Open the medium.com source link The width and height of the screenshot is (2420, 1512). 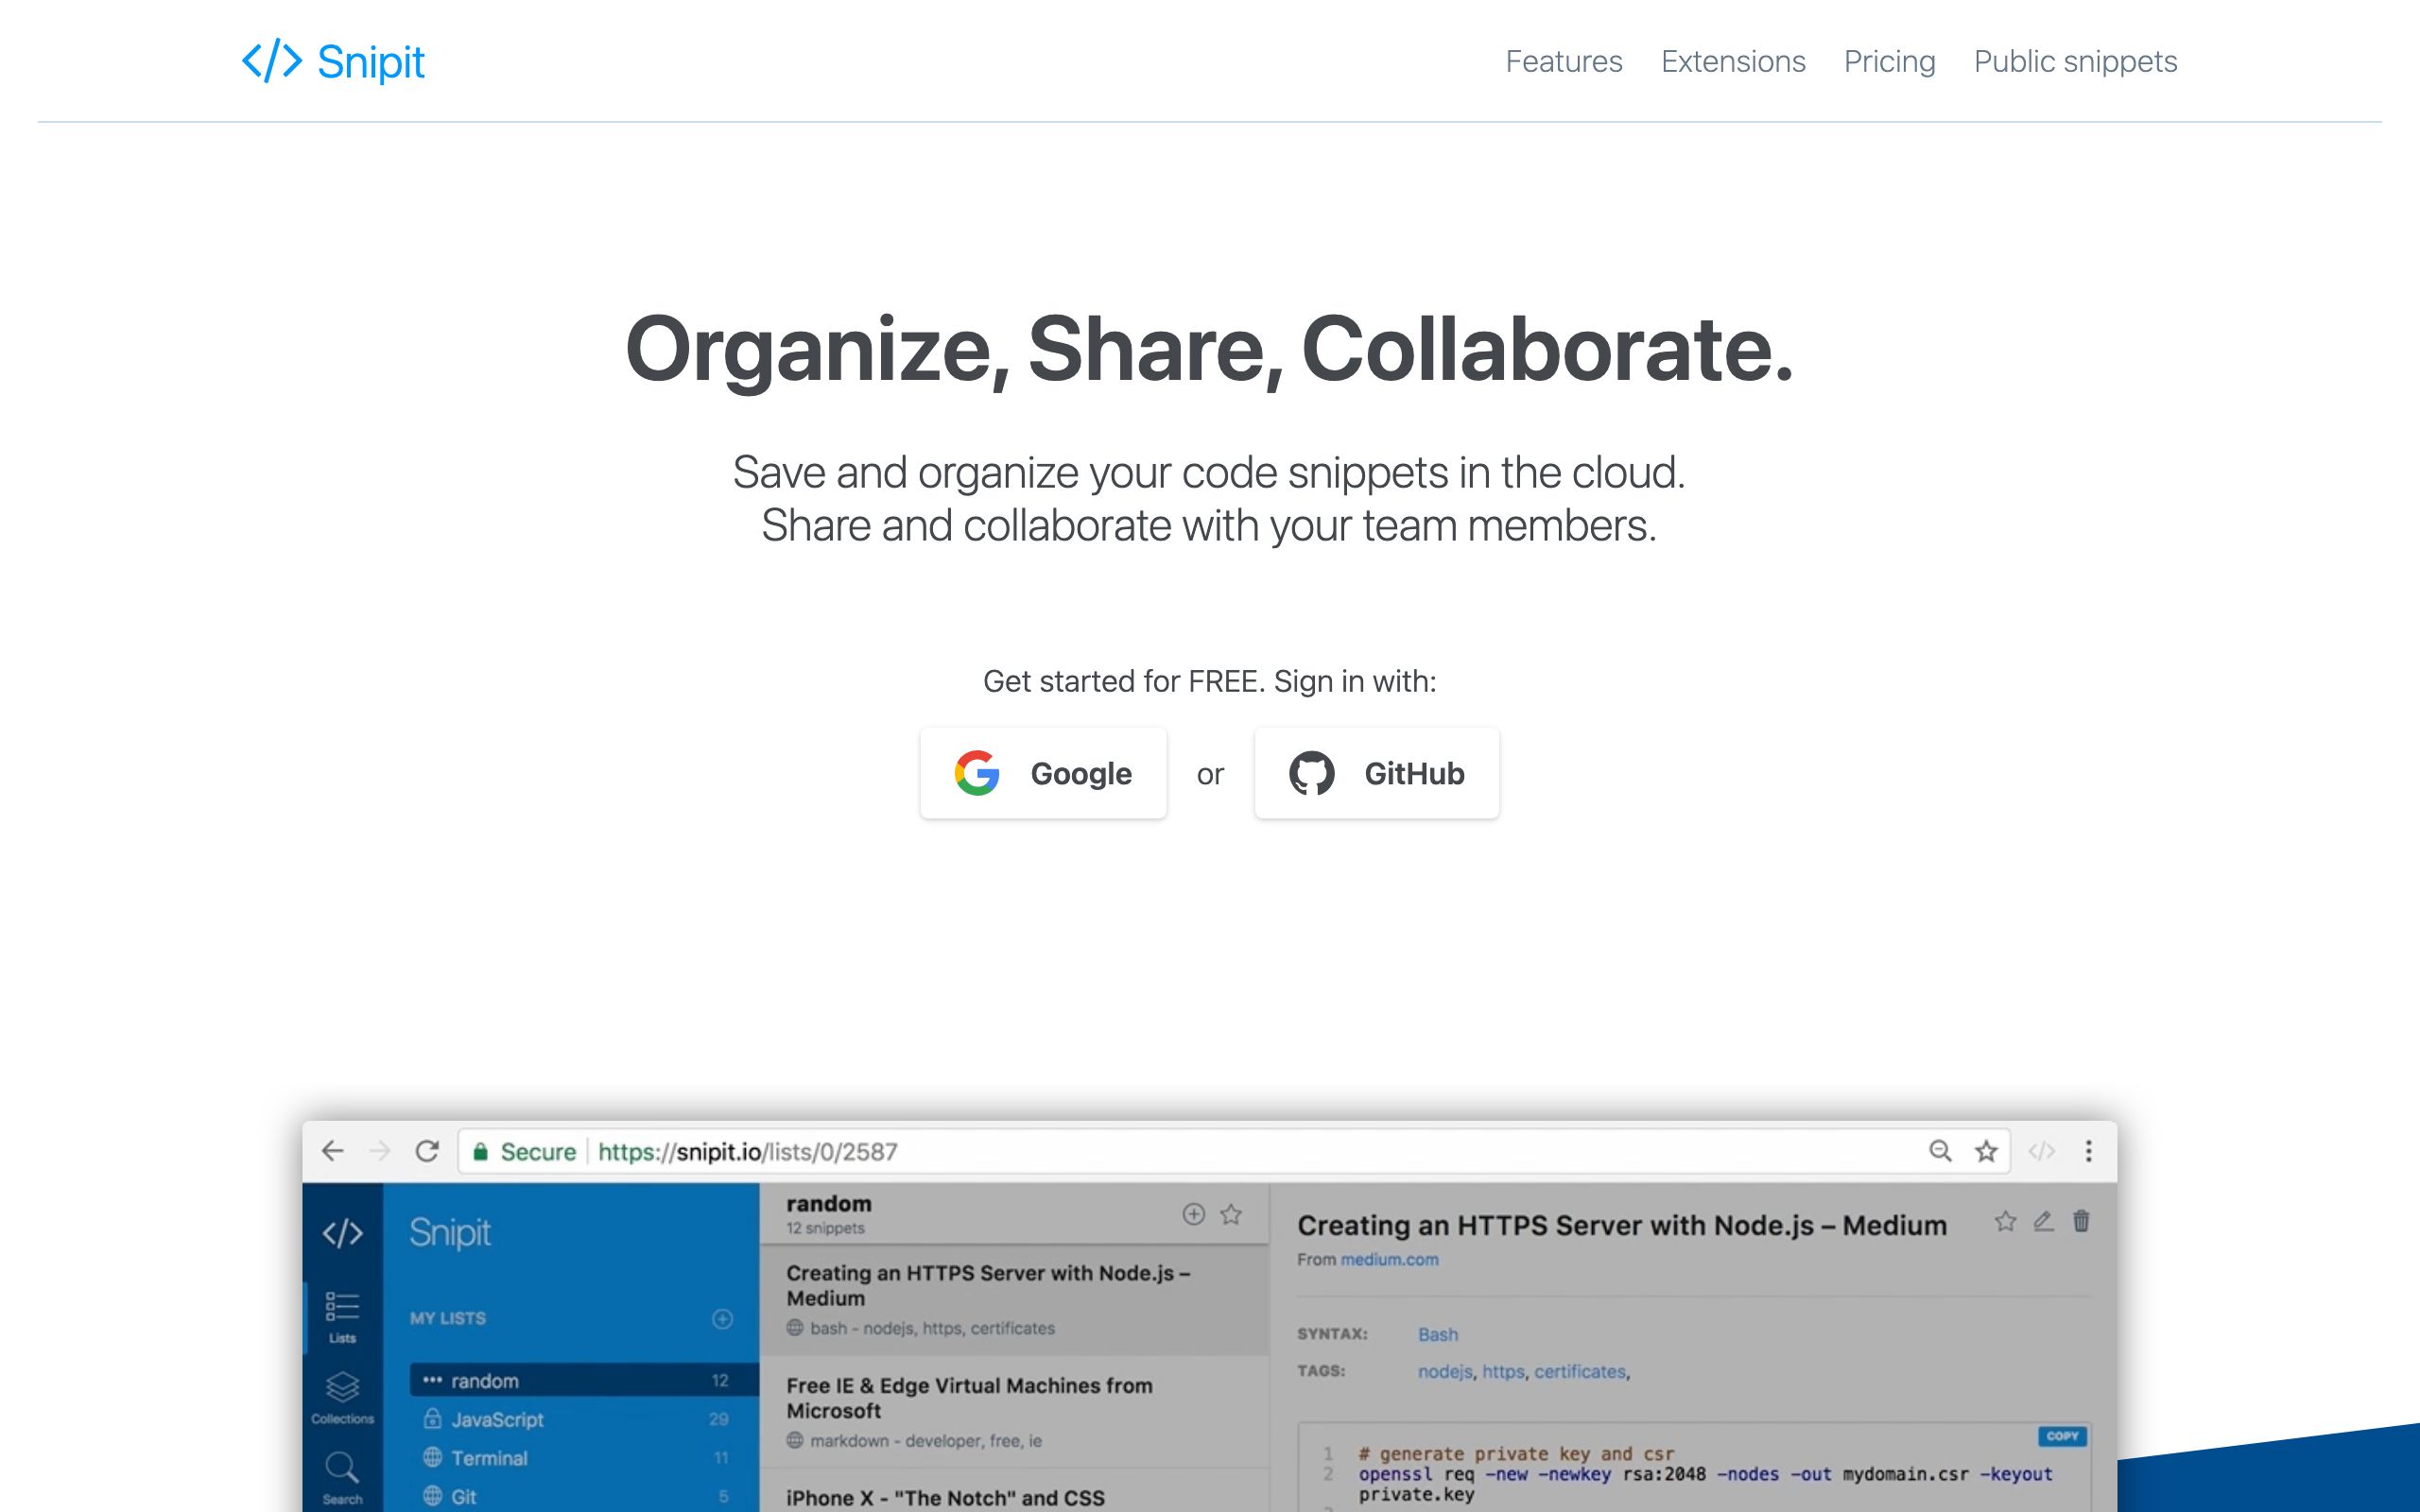1389,1260
